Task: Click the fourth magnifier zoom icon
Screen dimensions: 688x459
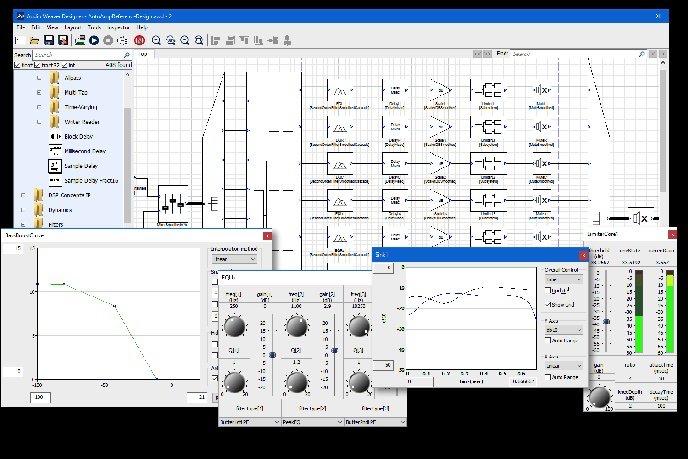Action: pos(199,40)
